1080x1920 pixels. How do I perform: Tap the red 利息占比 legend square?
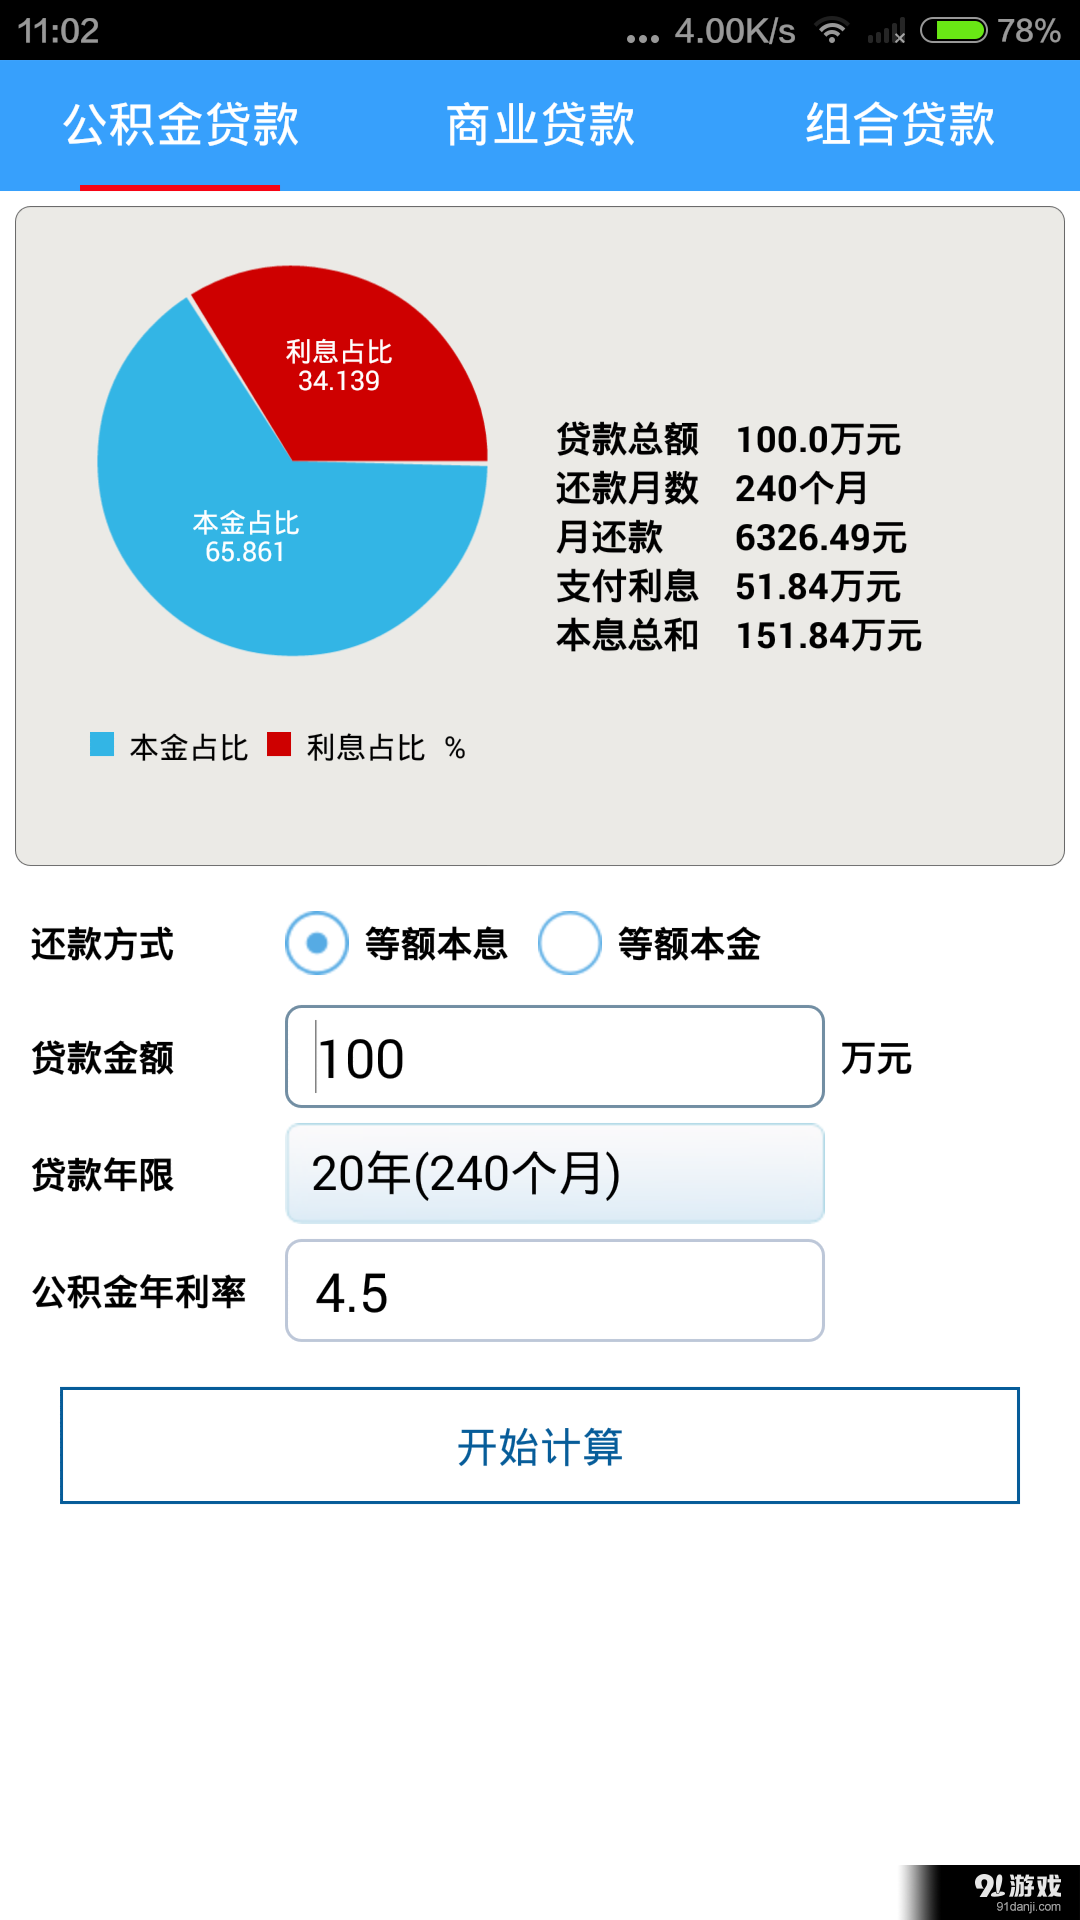point(277,744)
